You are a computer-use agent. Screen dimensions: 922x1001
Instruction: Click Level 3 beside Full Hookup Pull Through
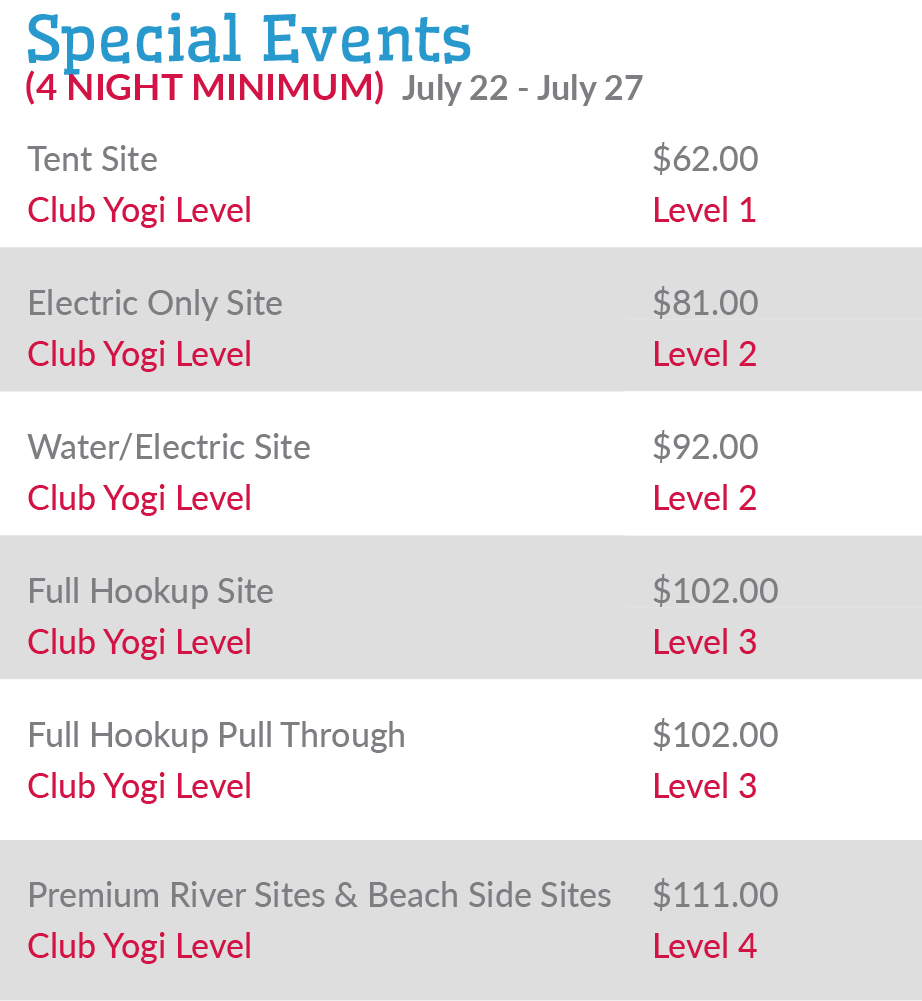point(704,786)
